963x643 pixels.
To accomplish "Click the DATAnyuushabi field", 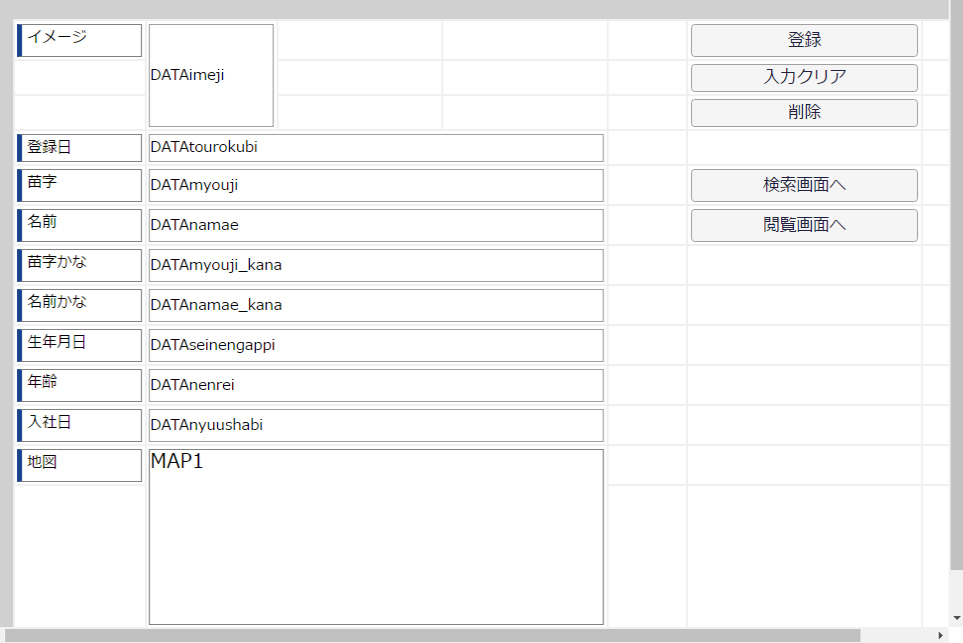I will pos(376,425).
